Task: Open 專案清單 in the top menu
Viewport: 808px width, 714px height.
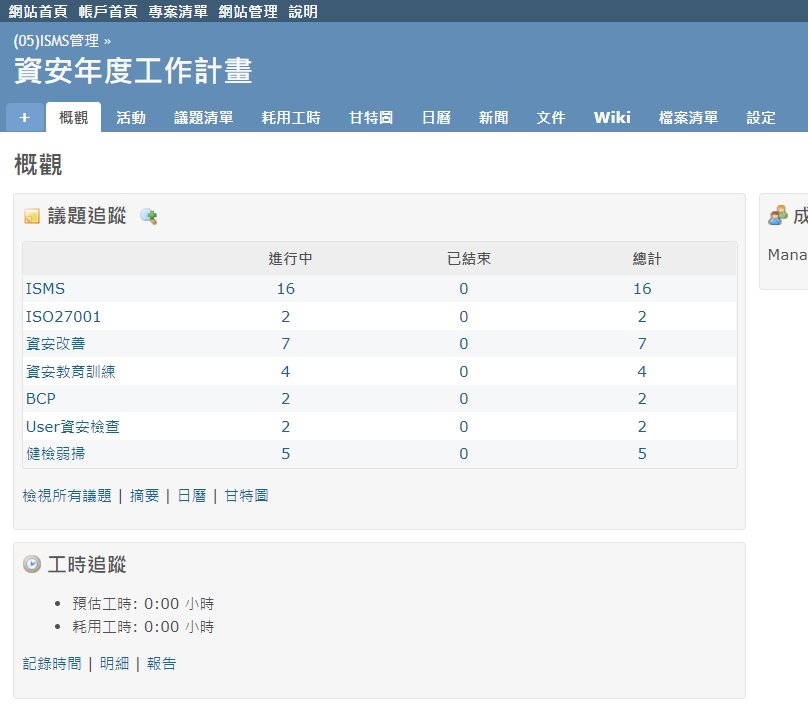Action: 178,12
